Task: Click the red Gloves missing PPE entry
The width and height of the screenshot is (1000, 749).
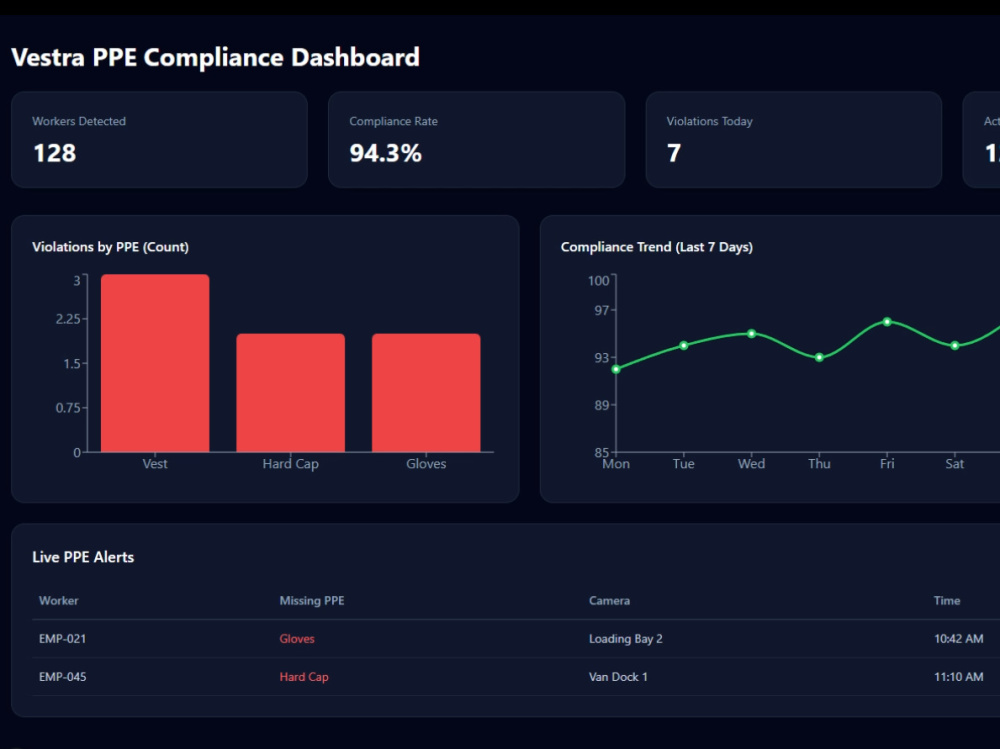Action: [x=297, y=639]
